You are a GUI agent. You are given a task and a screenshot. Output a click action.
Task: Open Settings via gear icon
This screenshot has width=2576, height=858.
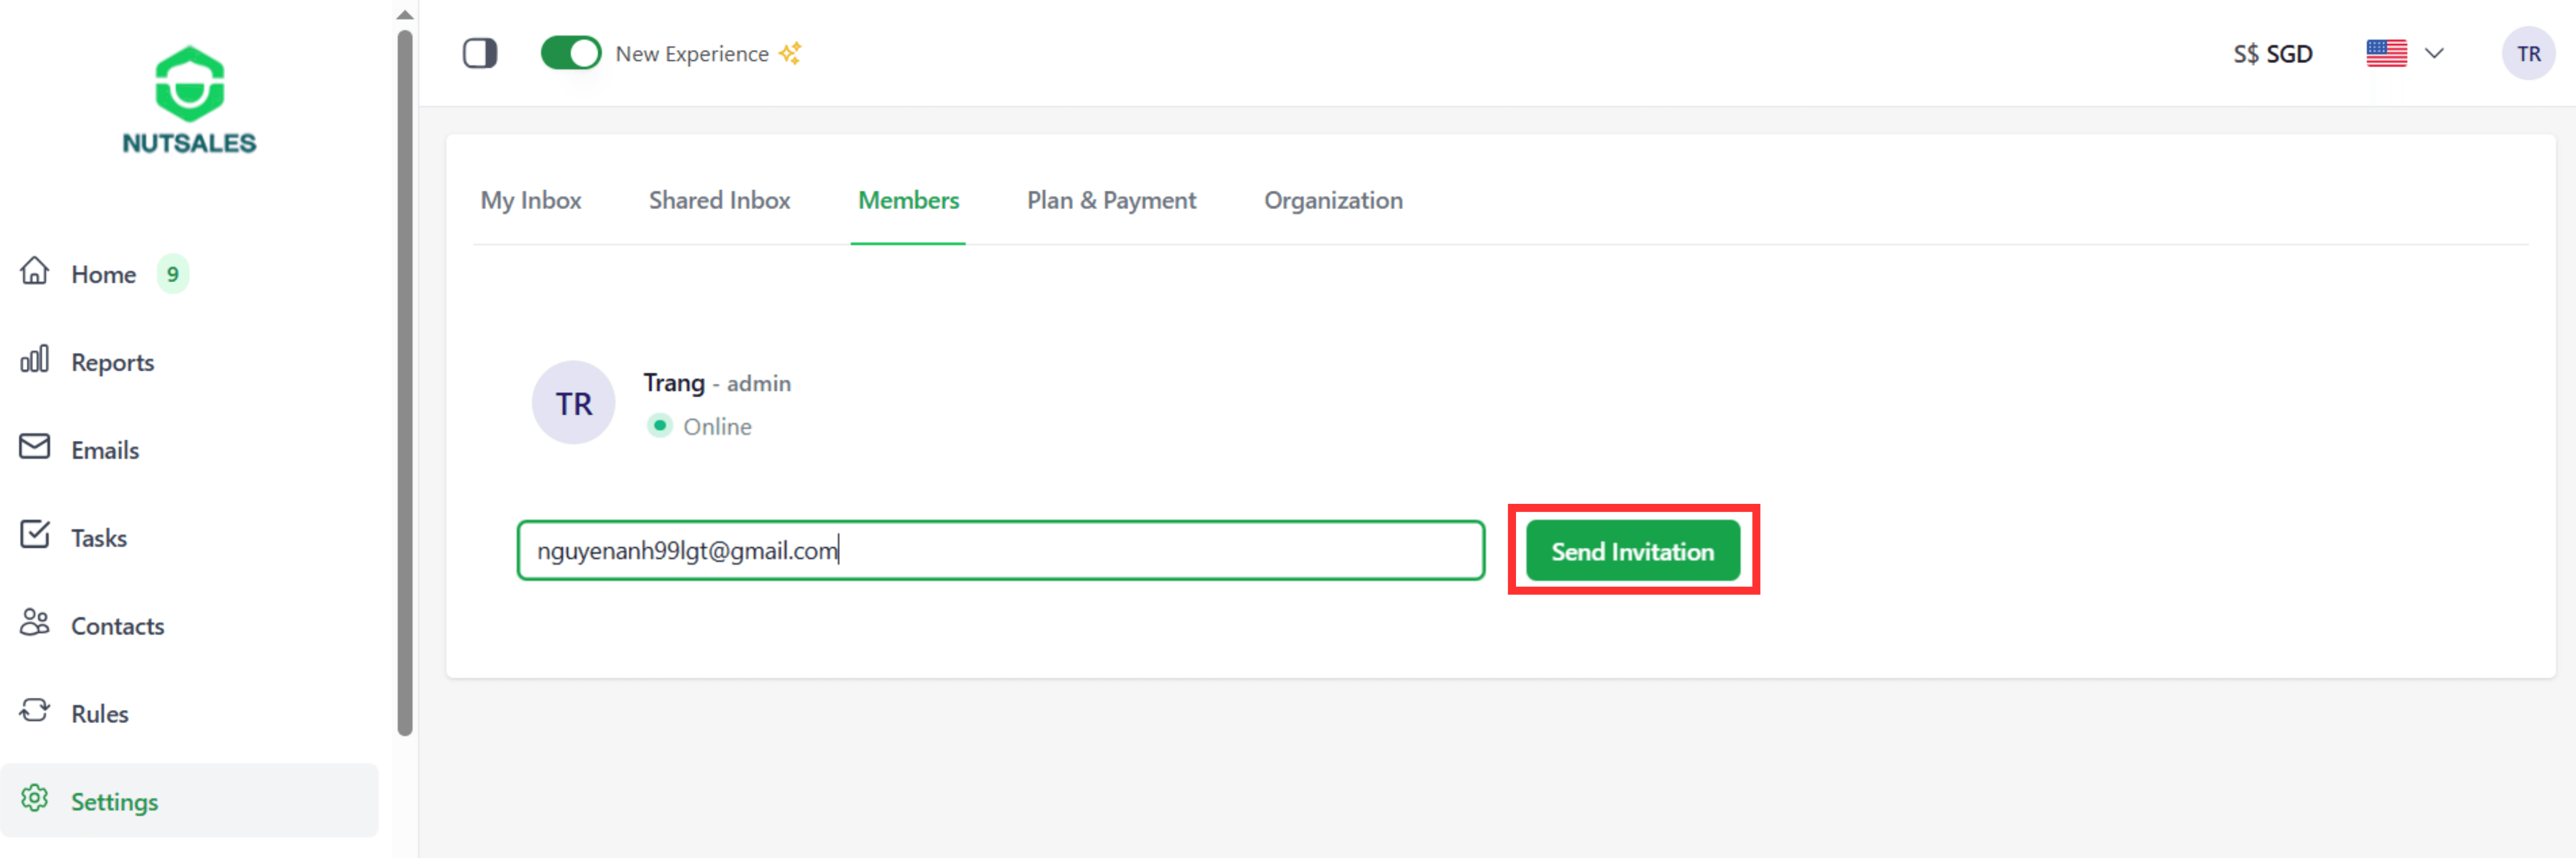point(35,799)
